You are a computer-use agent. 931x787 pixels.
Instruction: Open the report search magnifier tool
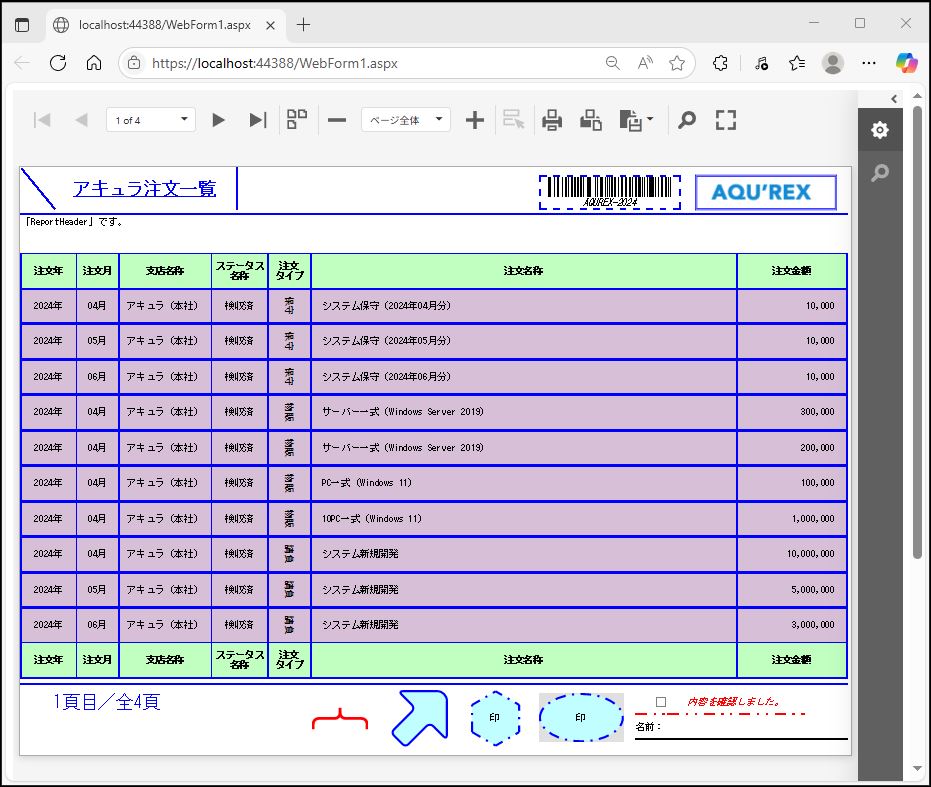[687, 120]
